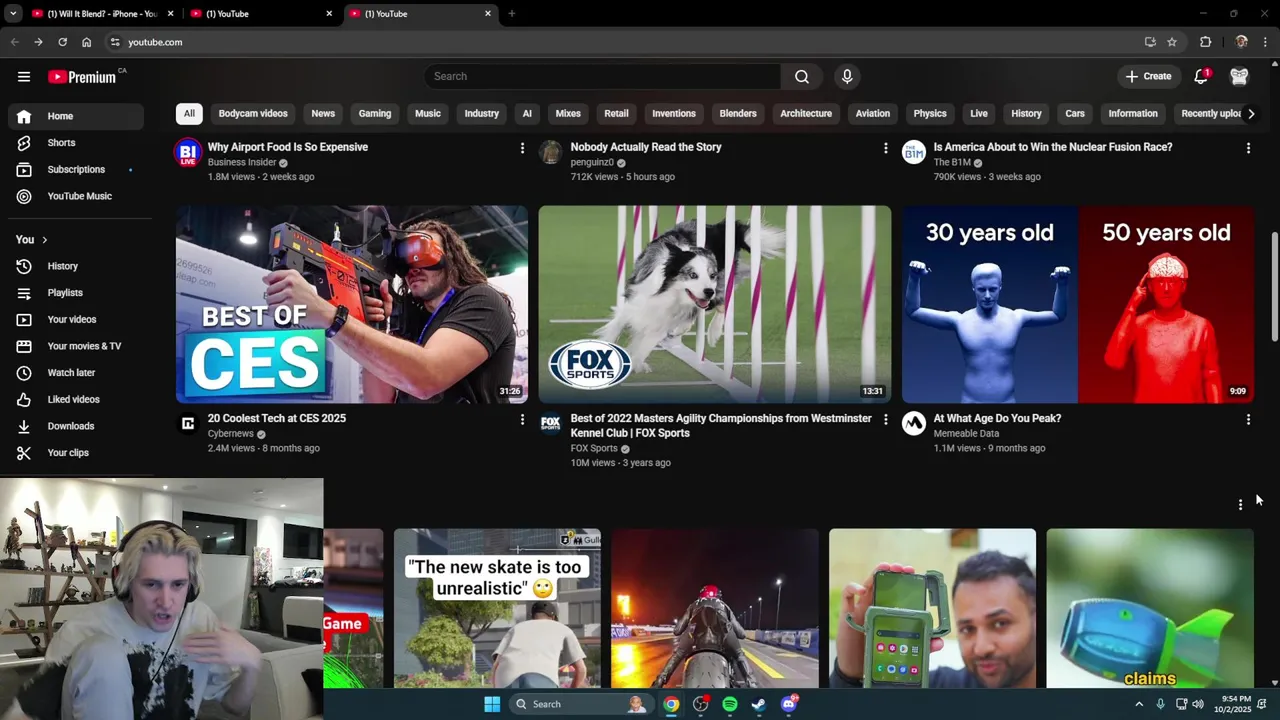The width and height of the screenshot is (1280, 720).
Task: Open watch History in sidebar
Action: [x=76, y=266]
